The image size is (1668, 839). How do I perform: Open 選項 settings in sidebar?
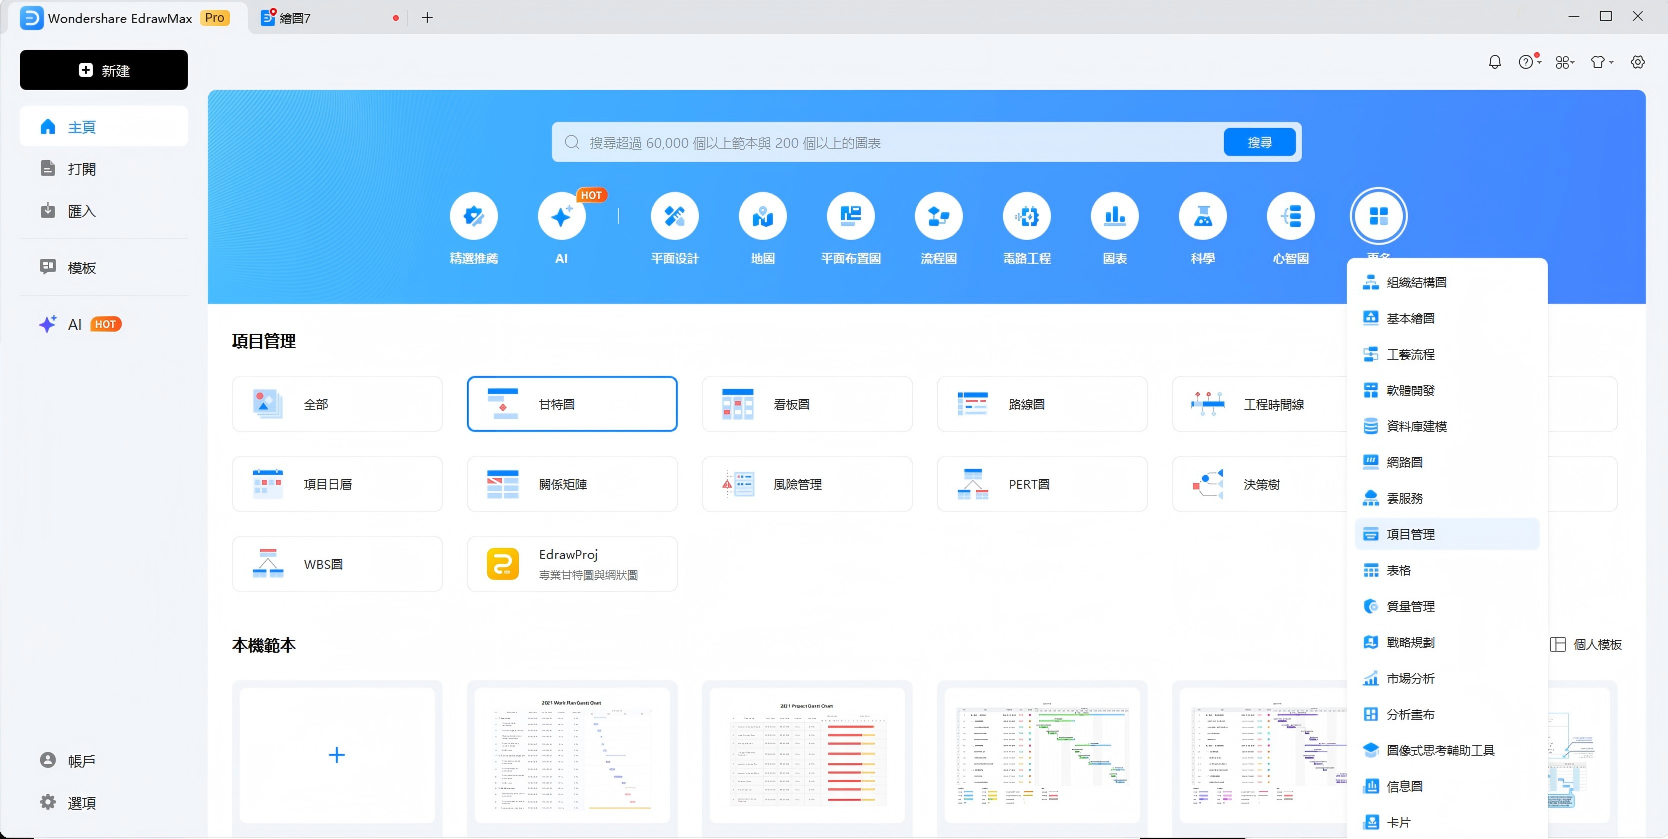104,803
